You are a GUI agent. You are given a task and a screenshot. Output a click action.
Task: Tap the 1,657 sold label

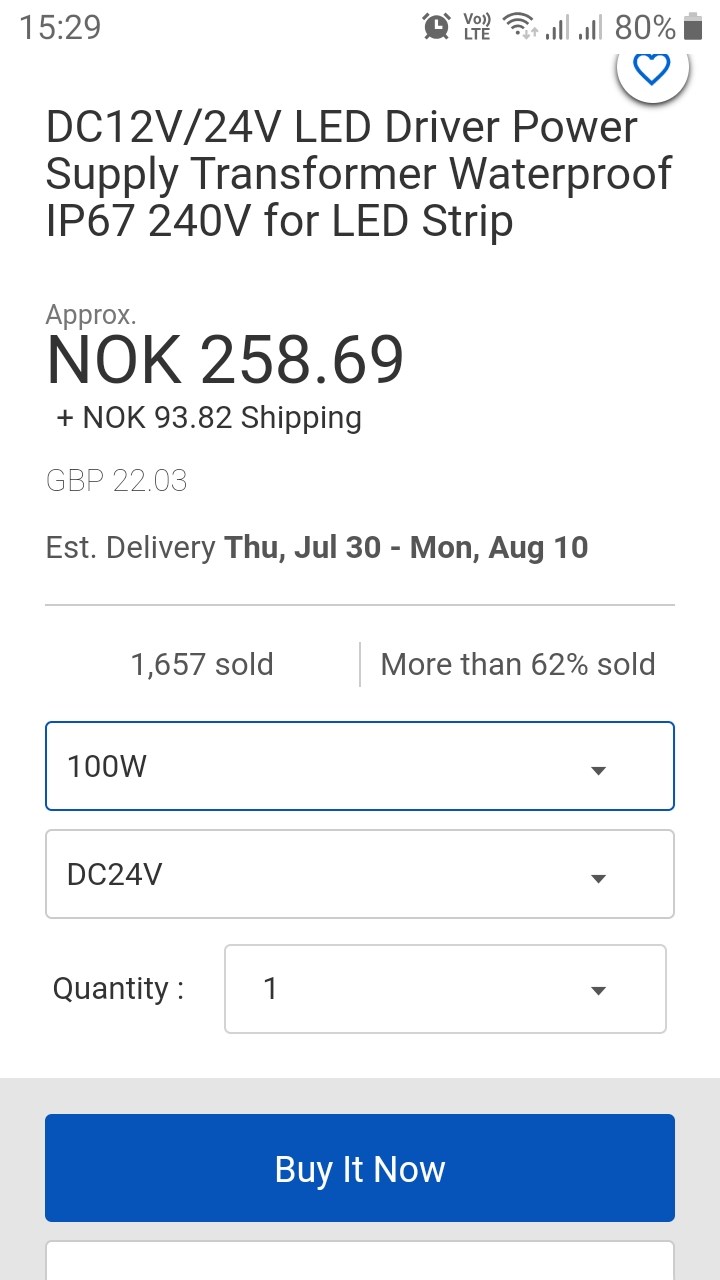(x=202, y=664)
